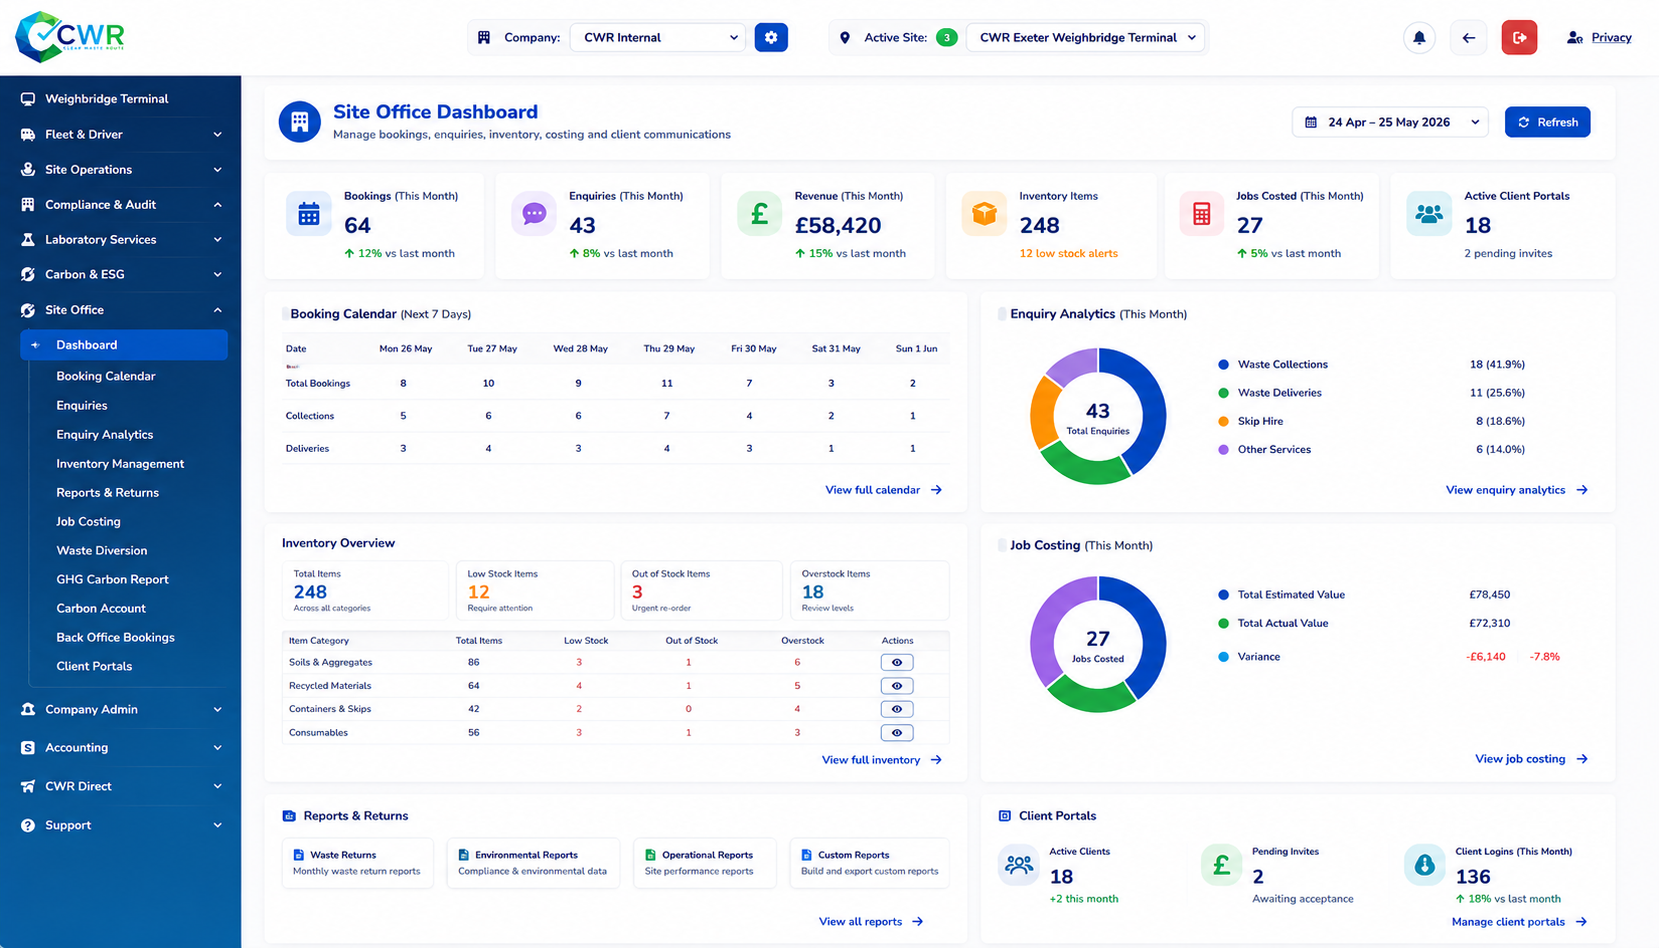The image size is (1659, 948).
Task: Click the green Total Actual Value dot
Action: point(1223,624)
